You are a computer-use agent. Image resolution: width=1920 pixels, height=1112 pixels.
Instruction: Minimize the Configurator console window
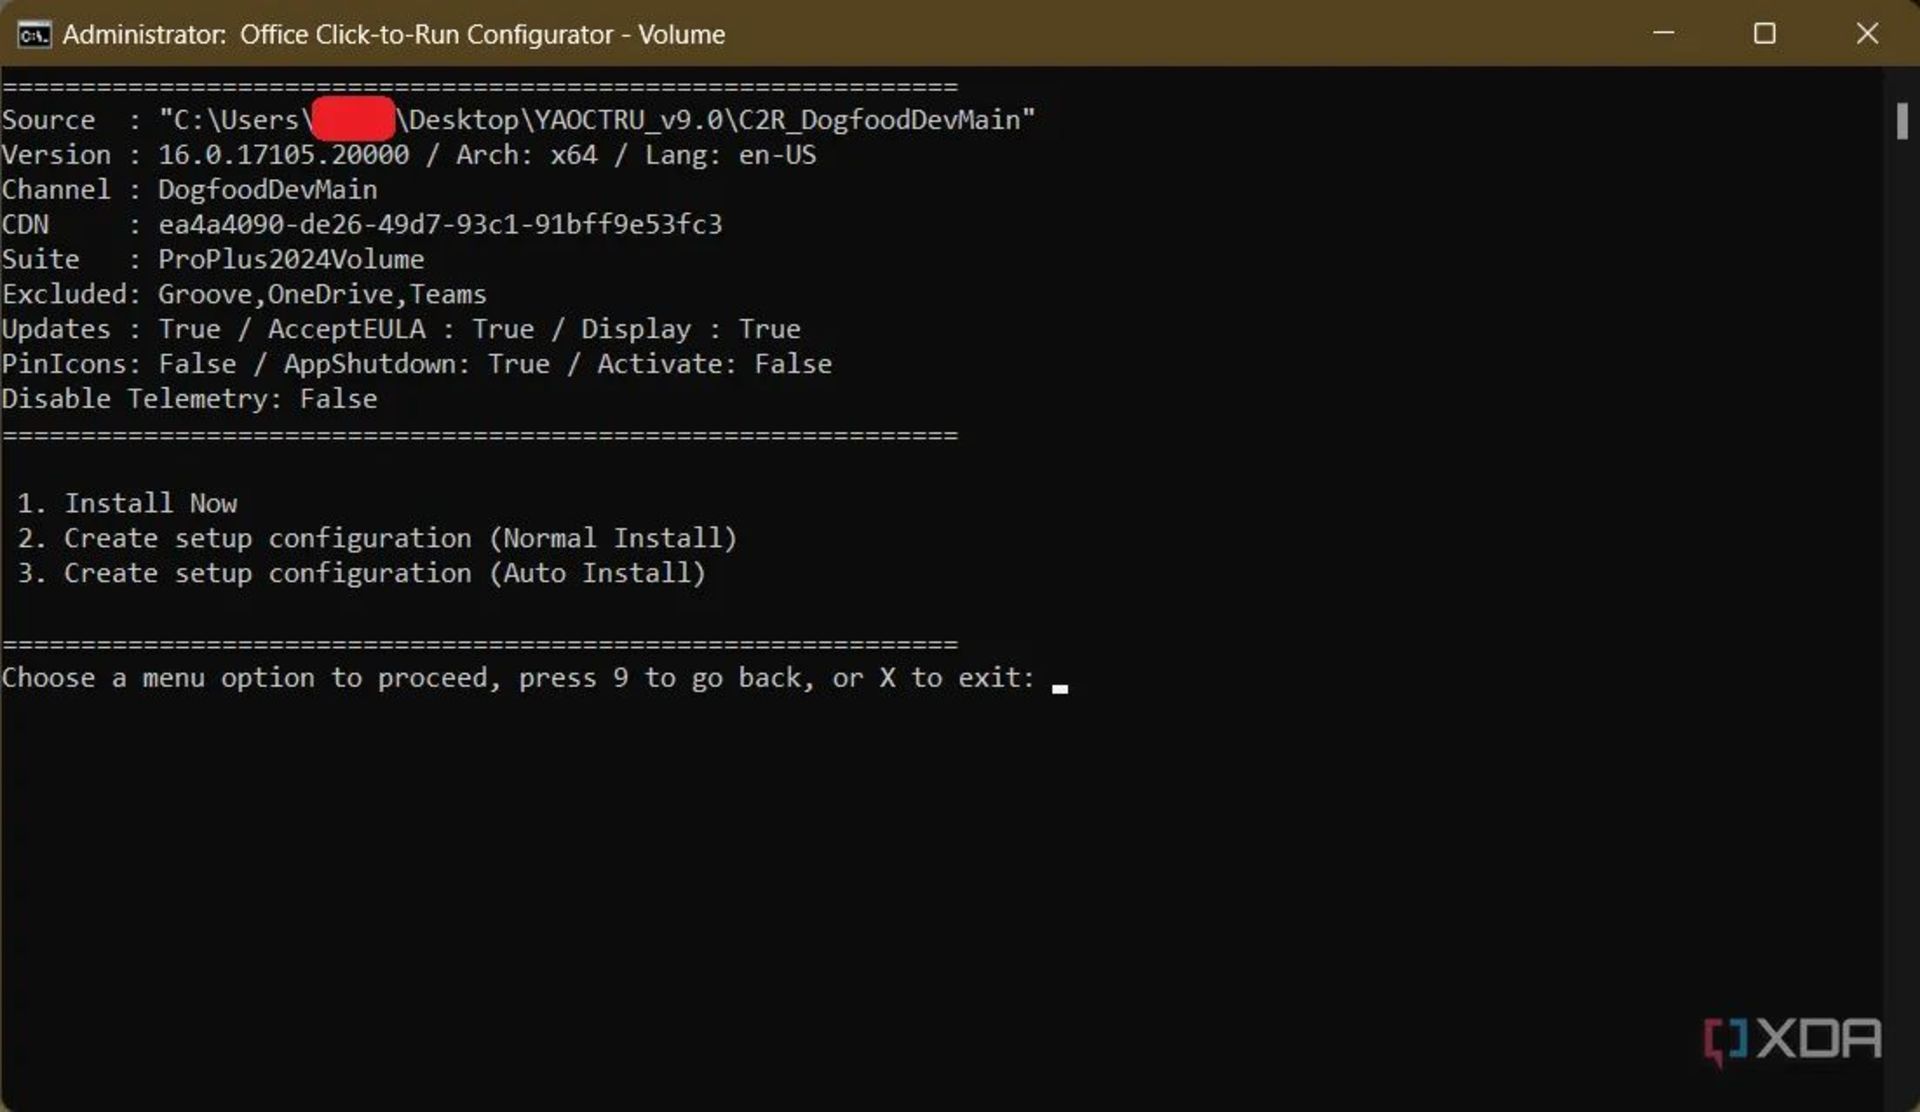pos(1664,34)
